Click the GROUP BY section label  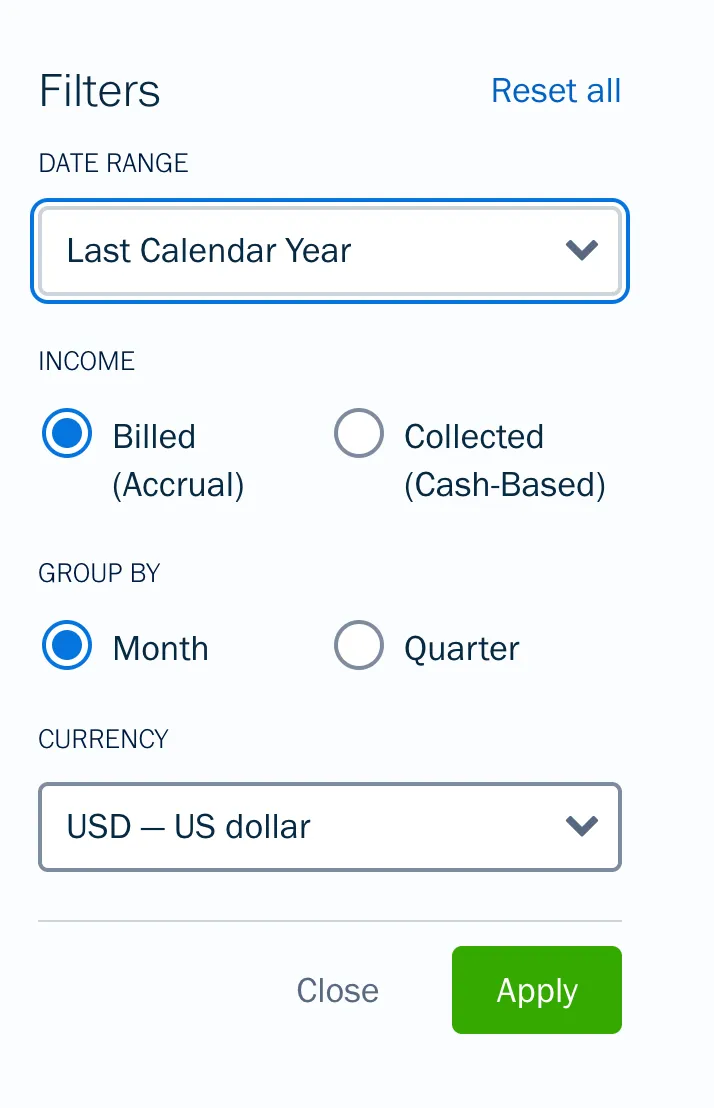(x=99, y=573)
